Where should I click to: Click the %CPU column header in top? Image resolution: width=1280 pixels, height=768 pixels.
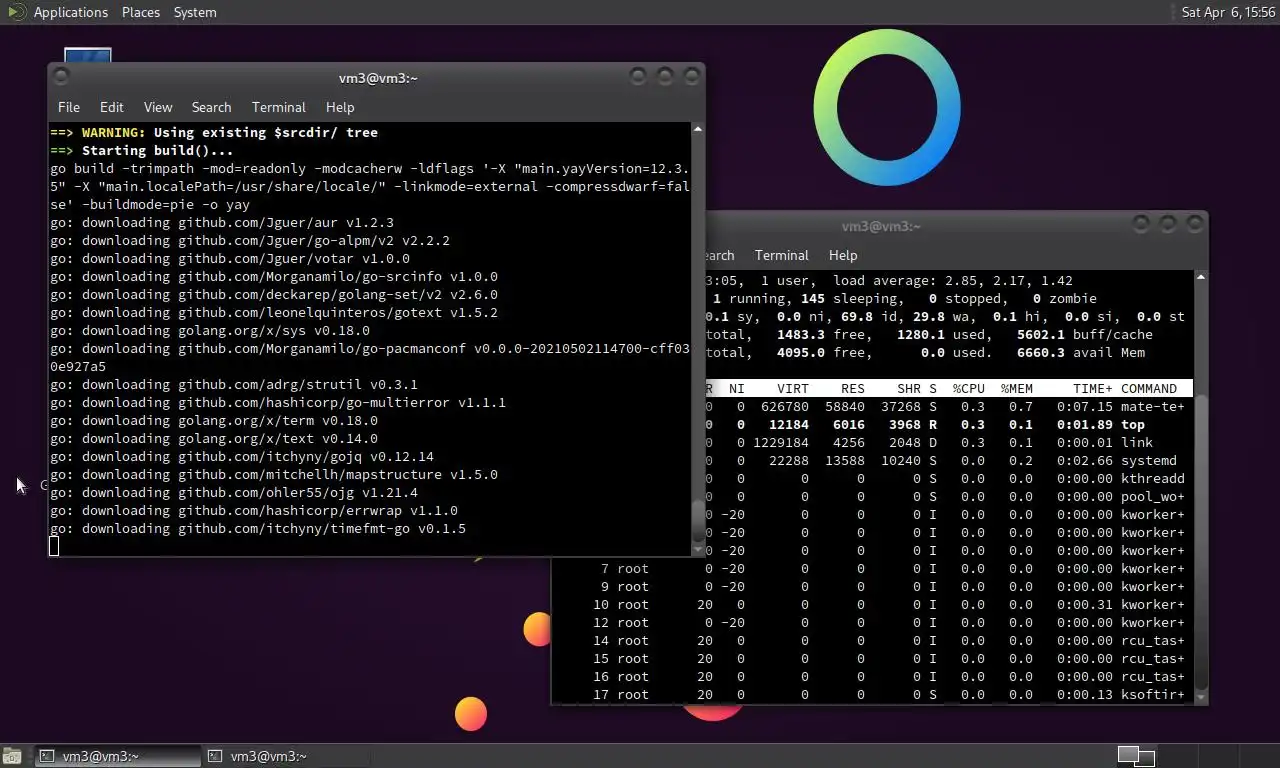click(969, 388)
